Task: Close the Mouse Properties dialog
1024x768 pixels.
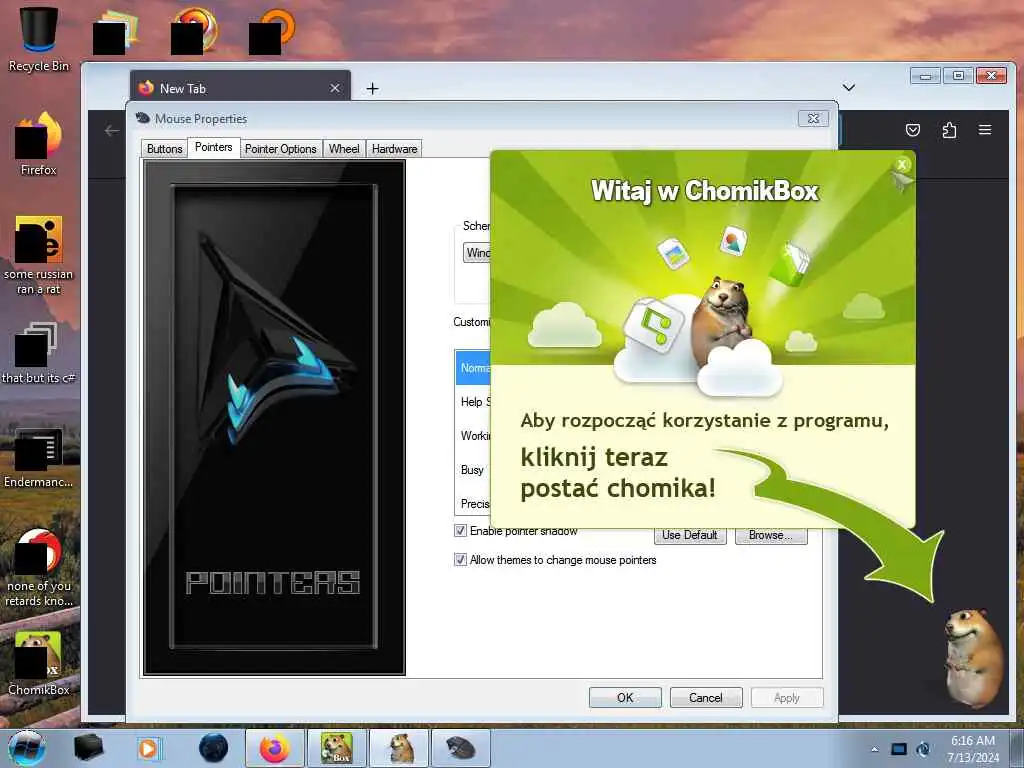Action: (x=813, y=118)
